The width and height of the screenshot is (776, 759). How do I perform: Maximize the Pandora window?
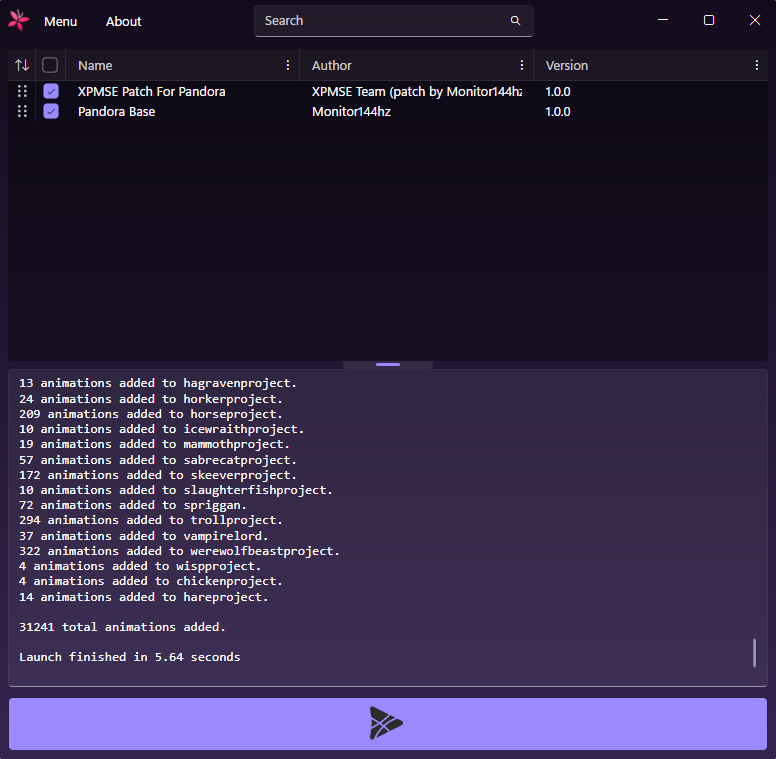tap(709, 20)
